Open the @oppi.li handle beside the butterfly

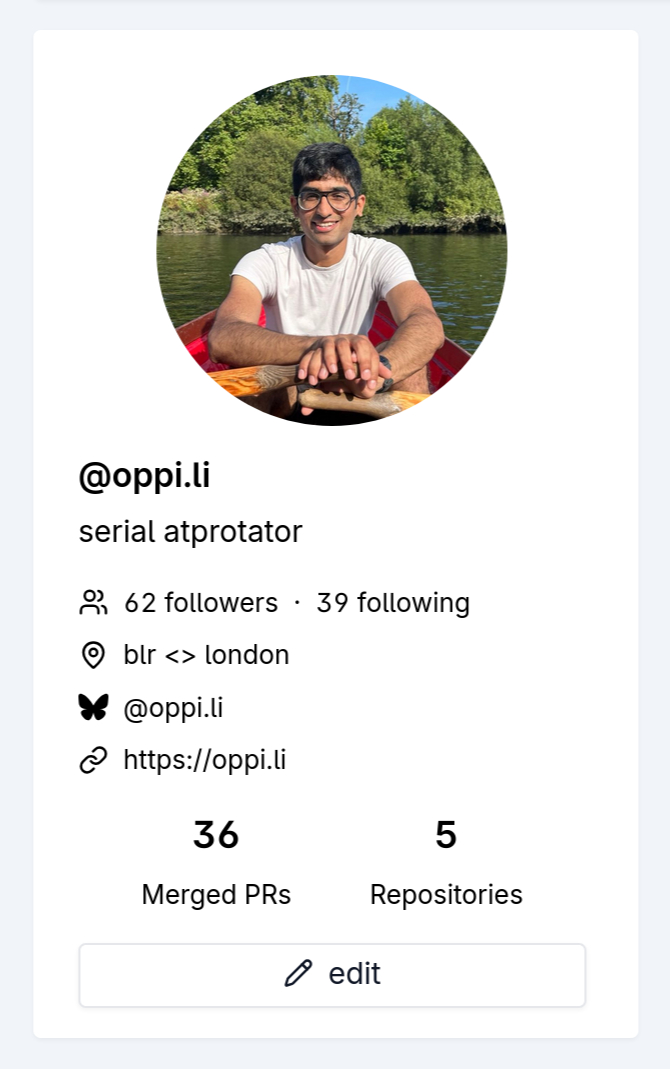[x=173, y=708]
